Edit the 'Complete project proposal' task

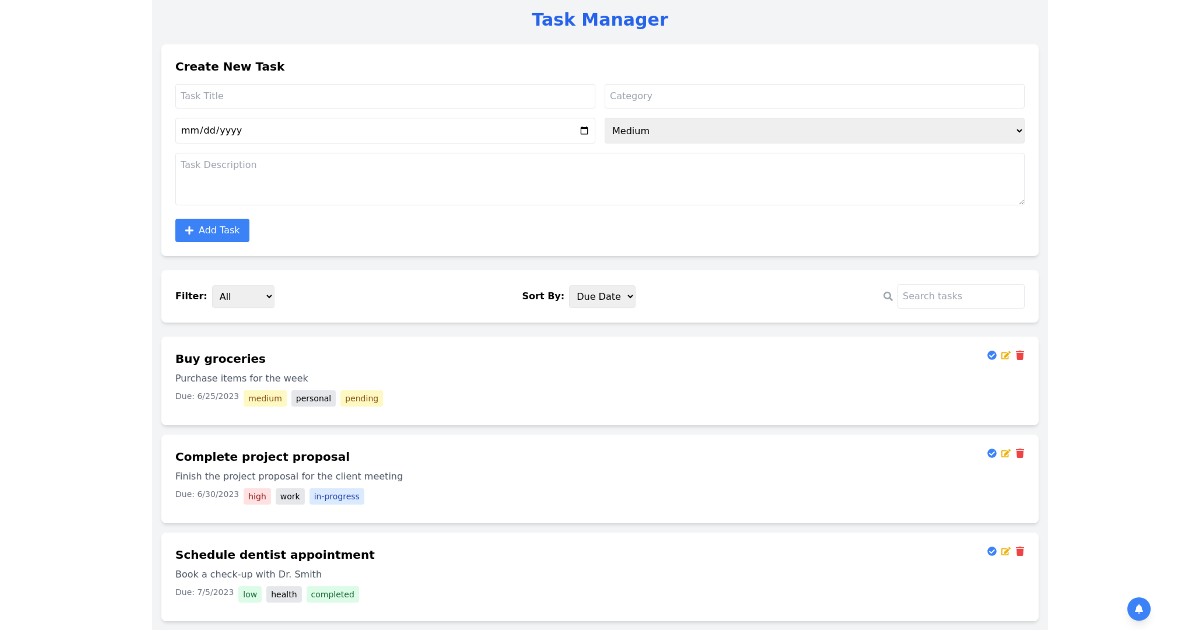1005,453
